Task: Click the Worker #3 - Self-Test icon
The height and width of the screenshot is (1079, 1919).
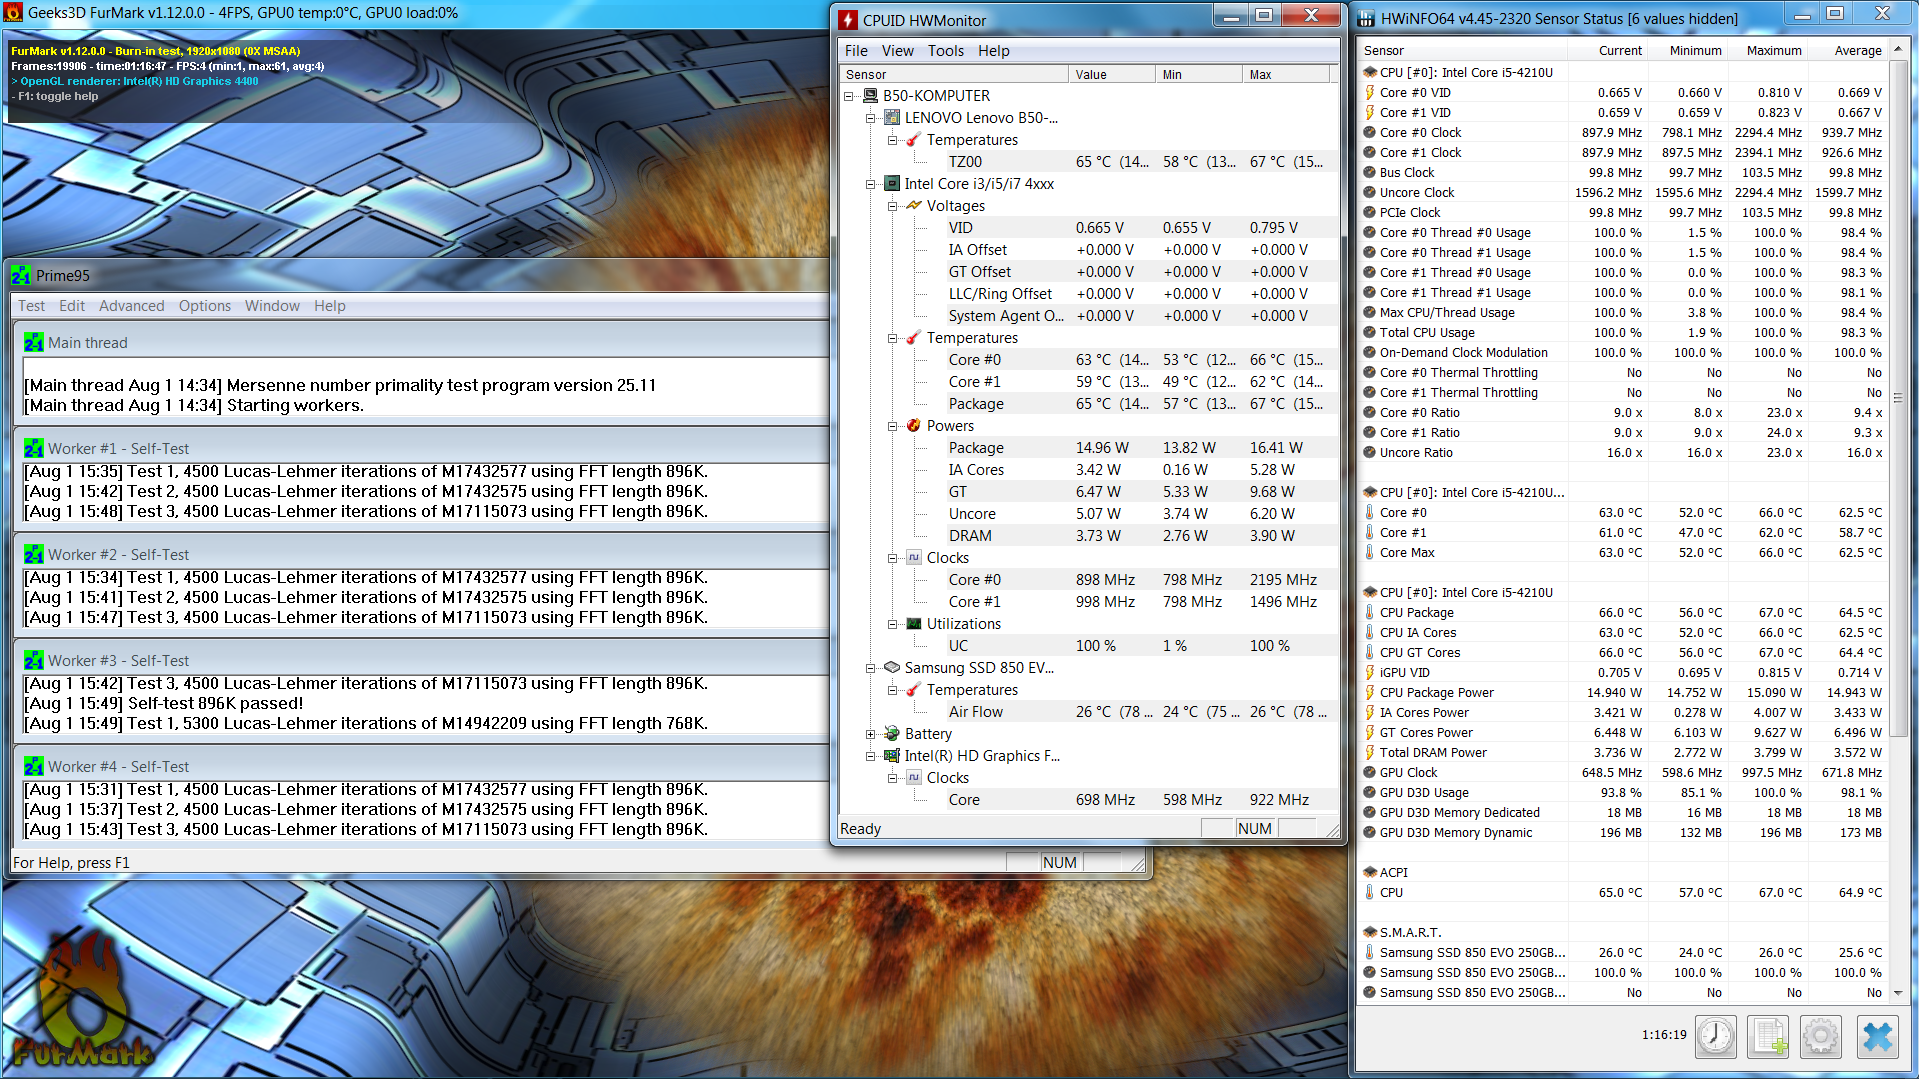Action: tap(34, 661)
